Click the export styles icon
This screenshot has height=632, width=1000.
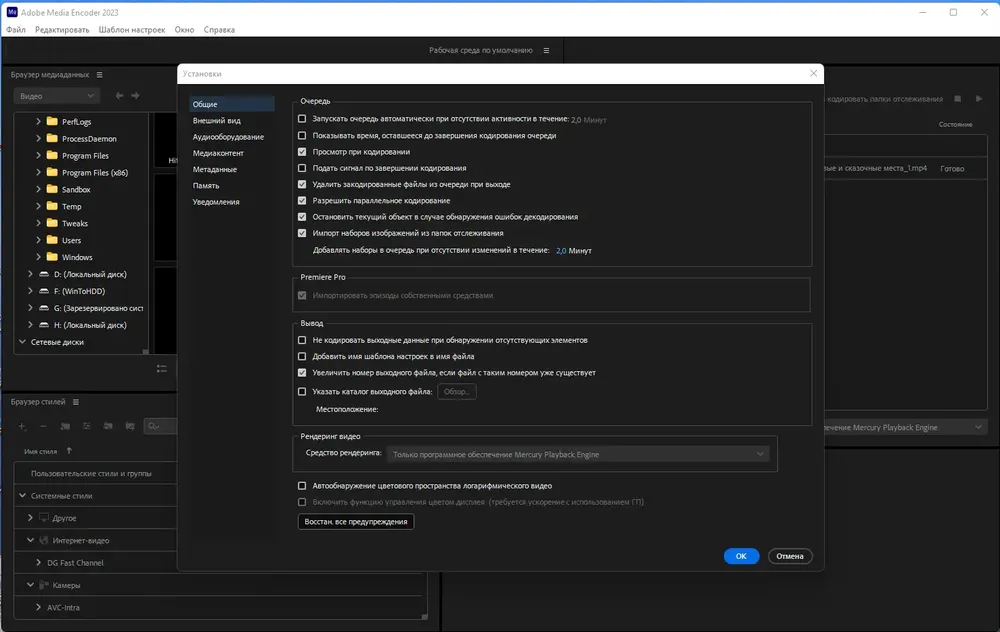pyautogui.click(x=130, y=426)
